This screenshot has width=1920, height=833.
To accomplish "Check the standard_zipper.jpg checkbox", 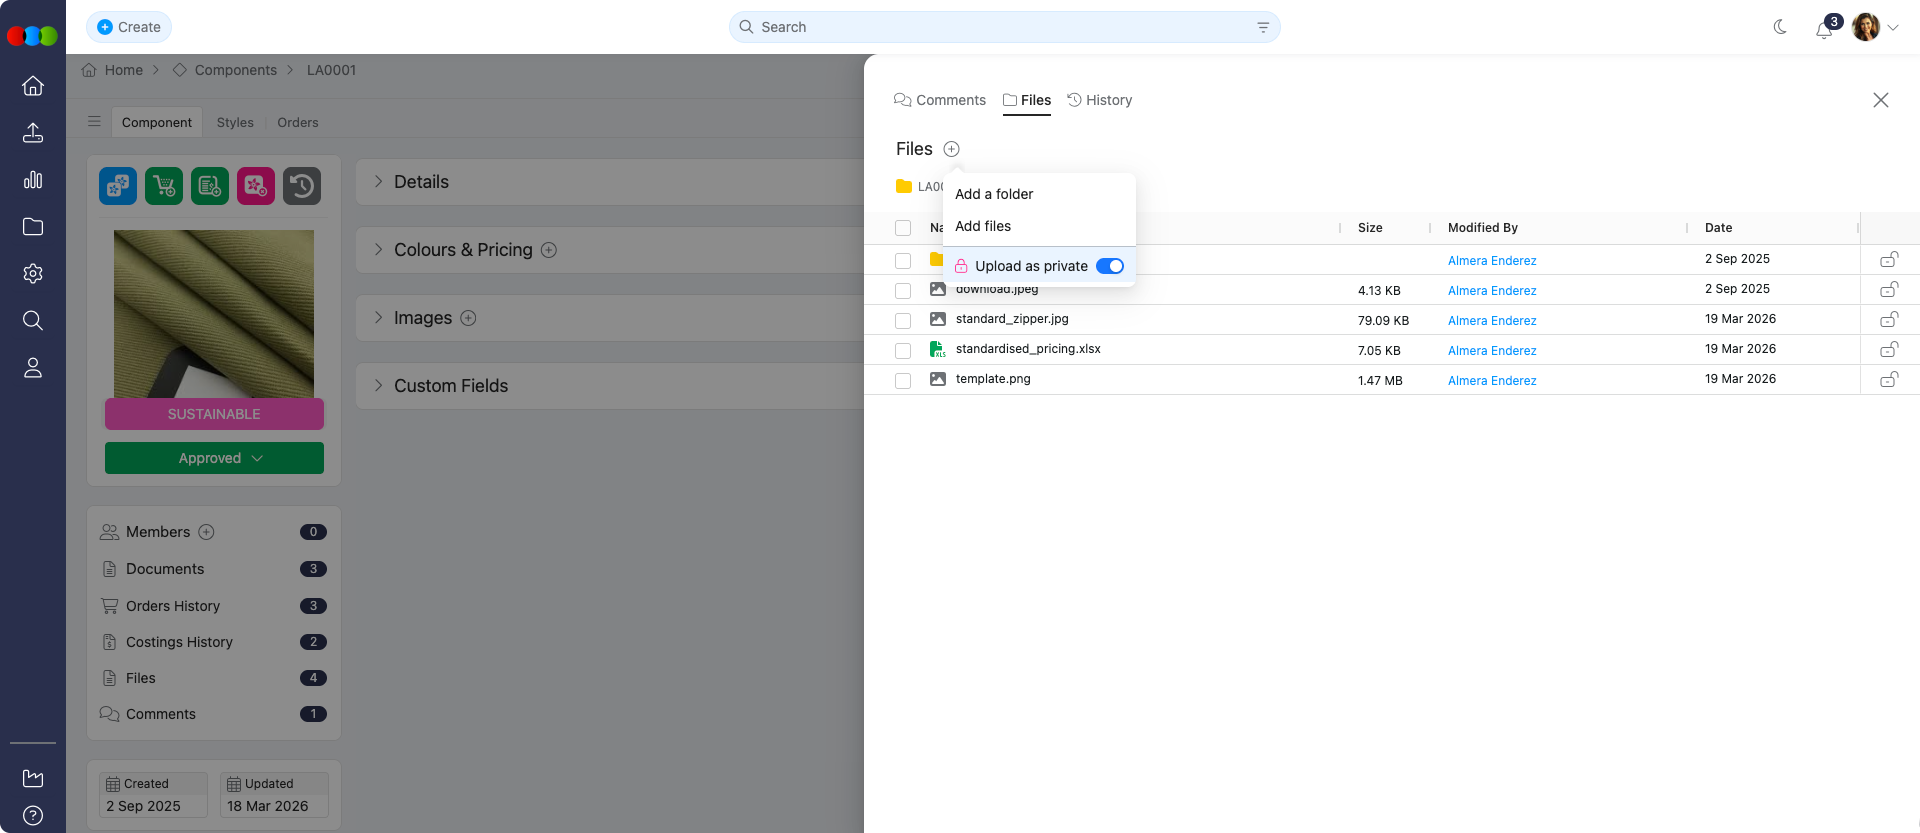I will point(903,321).
